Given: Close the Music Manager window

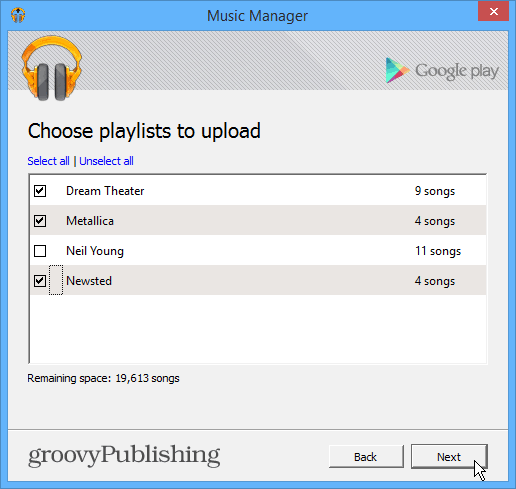Looking at the screenshot, I should pos(493,12).
